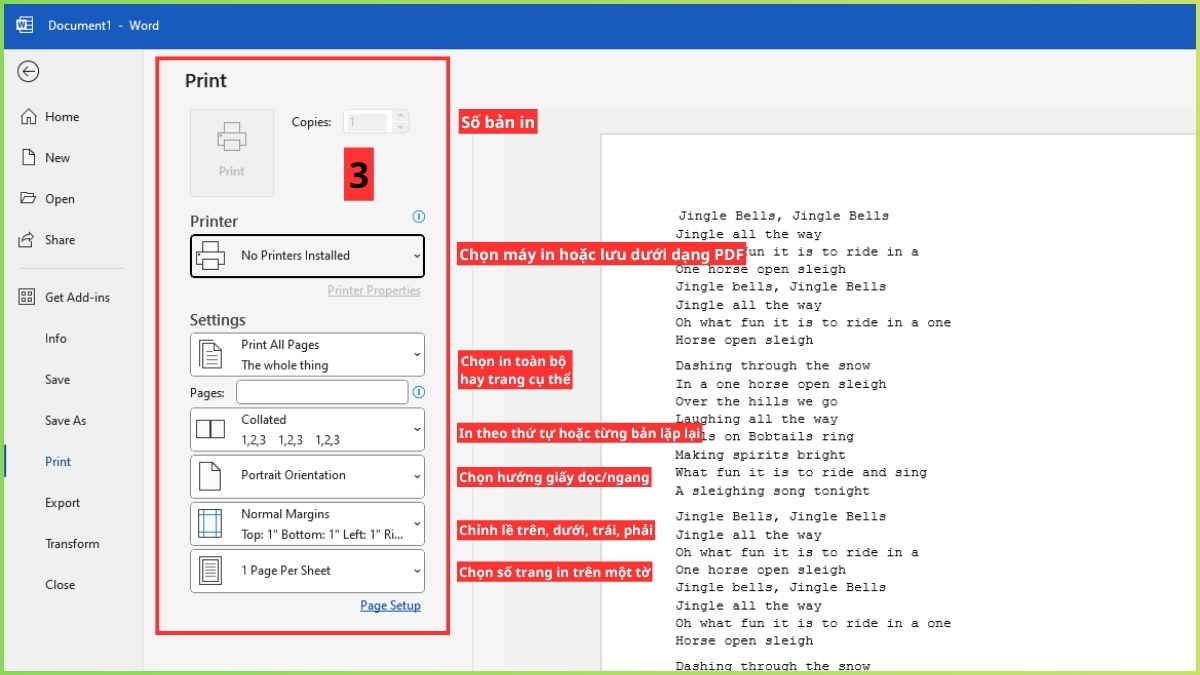Click inside the Pages input field
The width and height of the screenshot is (1200, 675).
[320, 392]
